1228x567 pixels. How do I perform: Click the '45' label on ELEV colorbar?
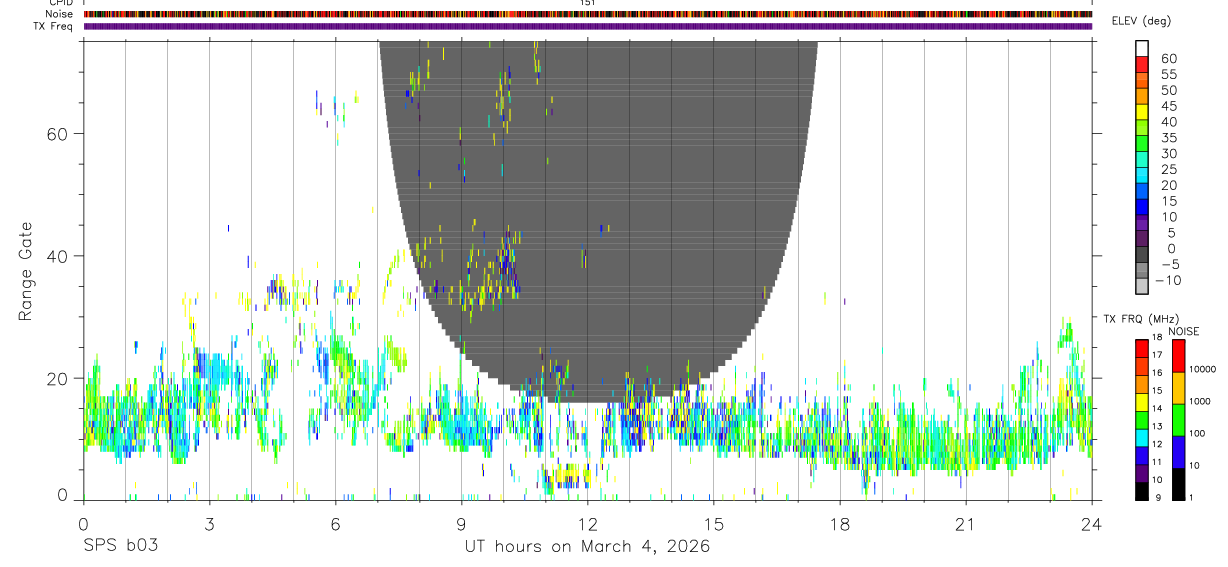tap(1168, 106)
